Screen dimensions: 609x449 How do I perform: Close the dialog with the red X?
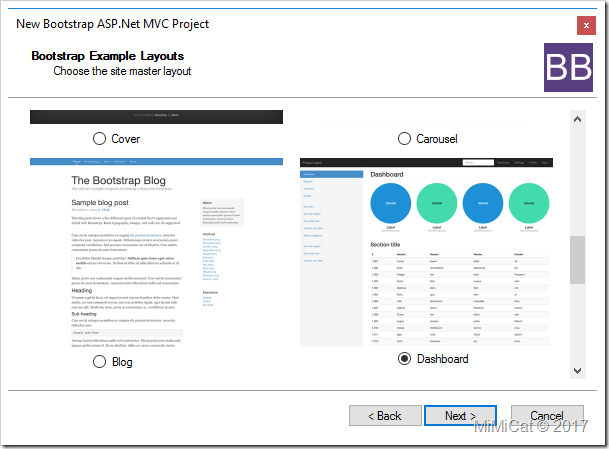pyautogui.click(x=586, y=26)
